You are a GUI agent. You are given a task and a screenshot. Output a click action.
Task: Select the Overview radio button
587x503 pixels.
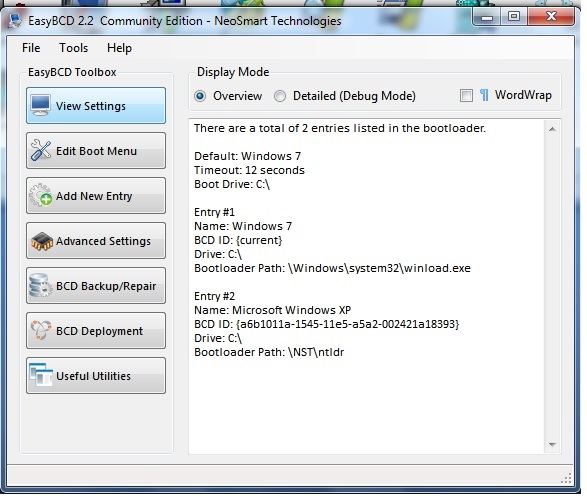[x=200, y=96]
